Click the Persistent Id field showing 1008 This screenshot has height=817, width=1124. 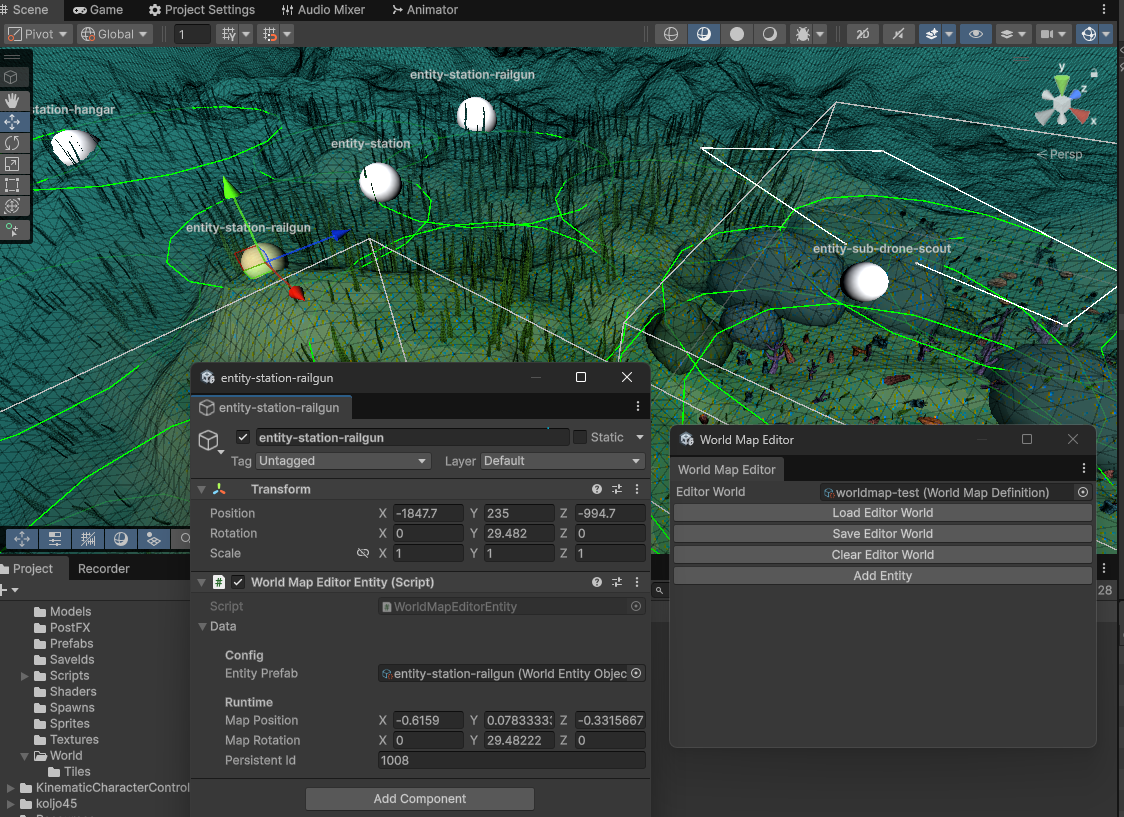click(x=511, y=760)
